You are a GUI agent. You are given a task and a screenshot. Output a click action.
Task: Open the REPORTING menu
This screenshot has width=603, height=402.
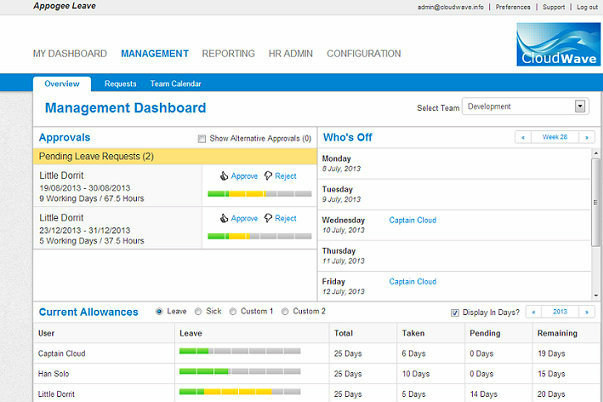tap(228, 53)
